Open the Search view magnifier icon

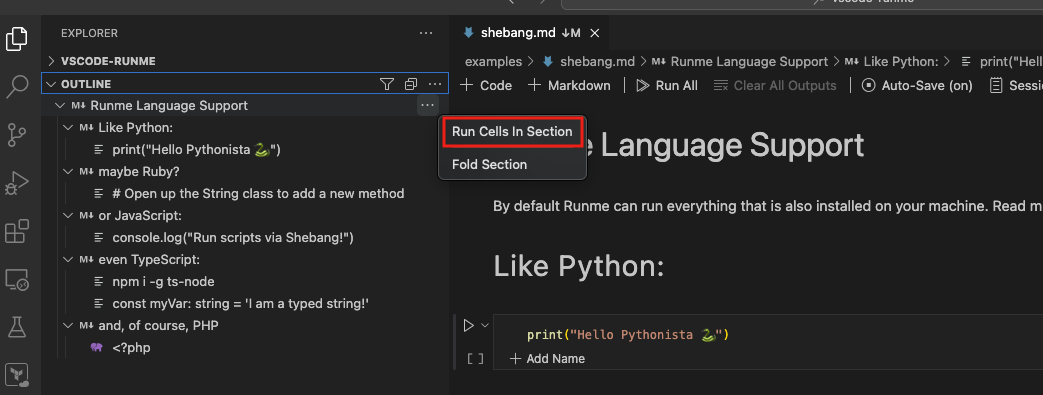pyautogui.click(x=17, y=86)
